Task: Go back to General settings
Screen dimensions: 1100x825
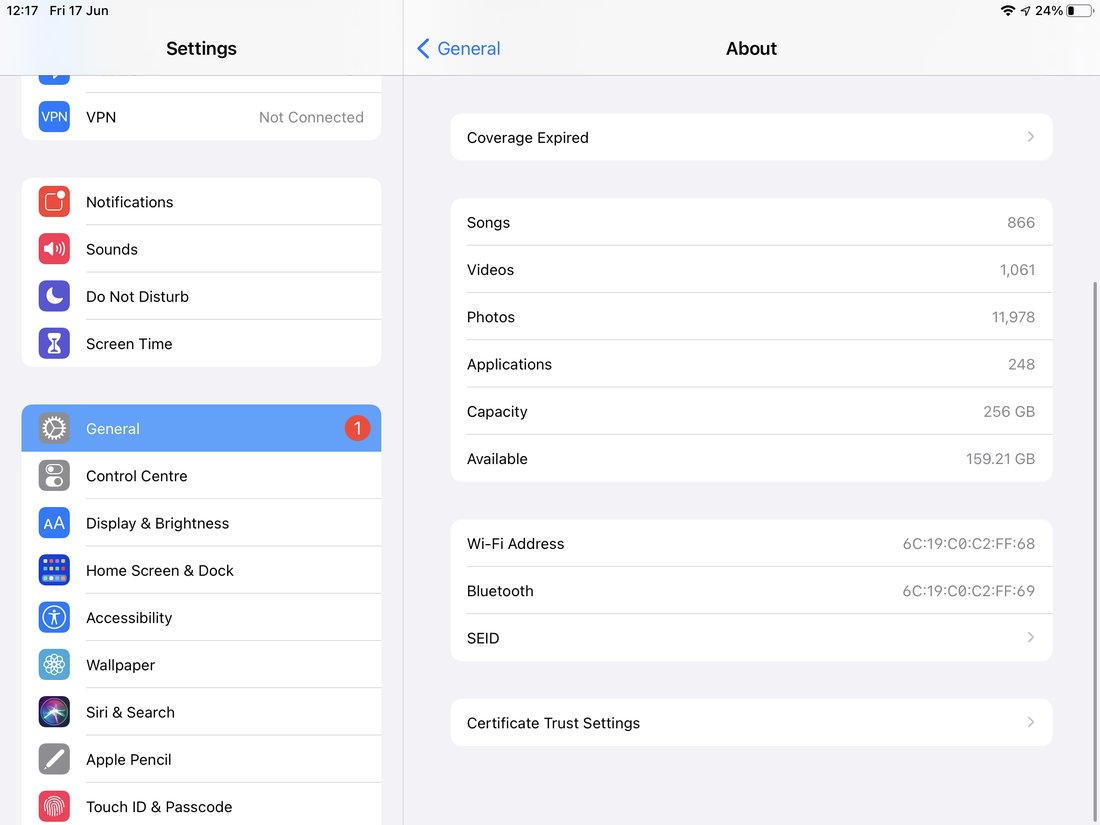Action: (x=459, y=48)
